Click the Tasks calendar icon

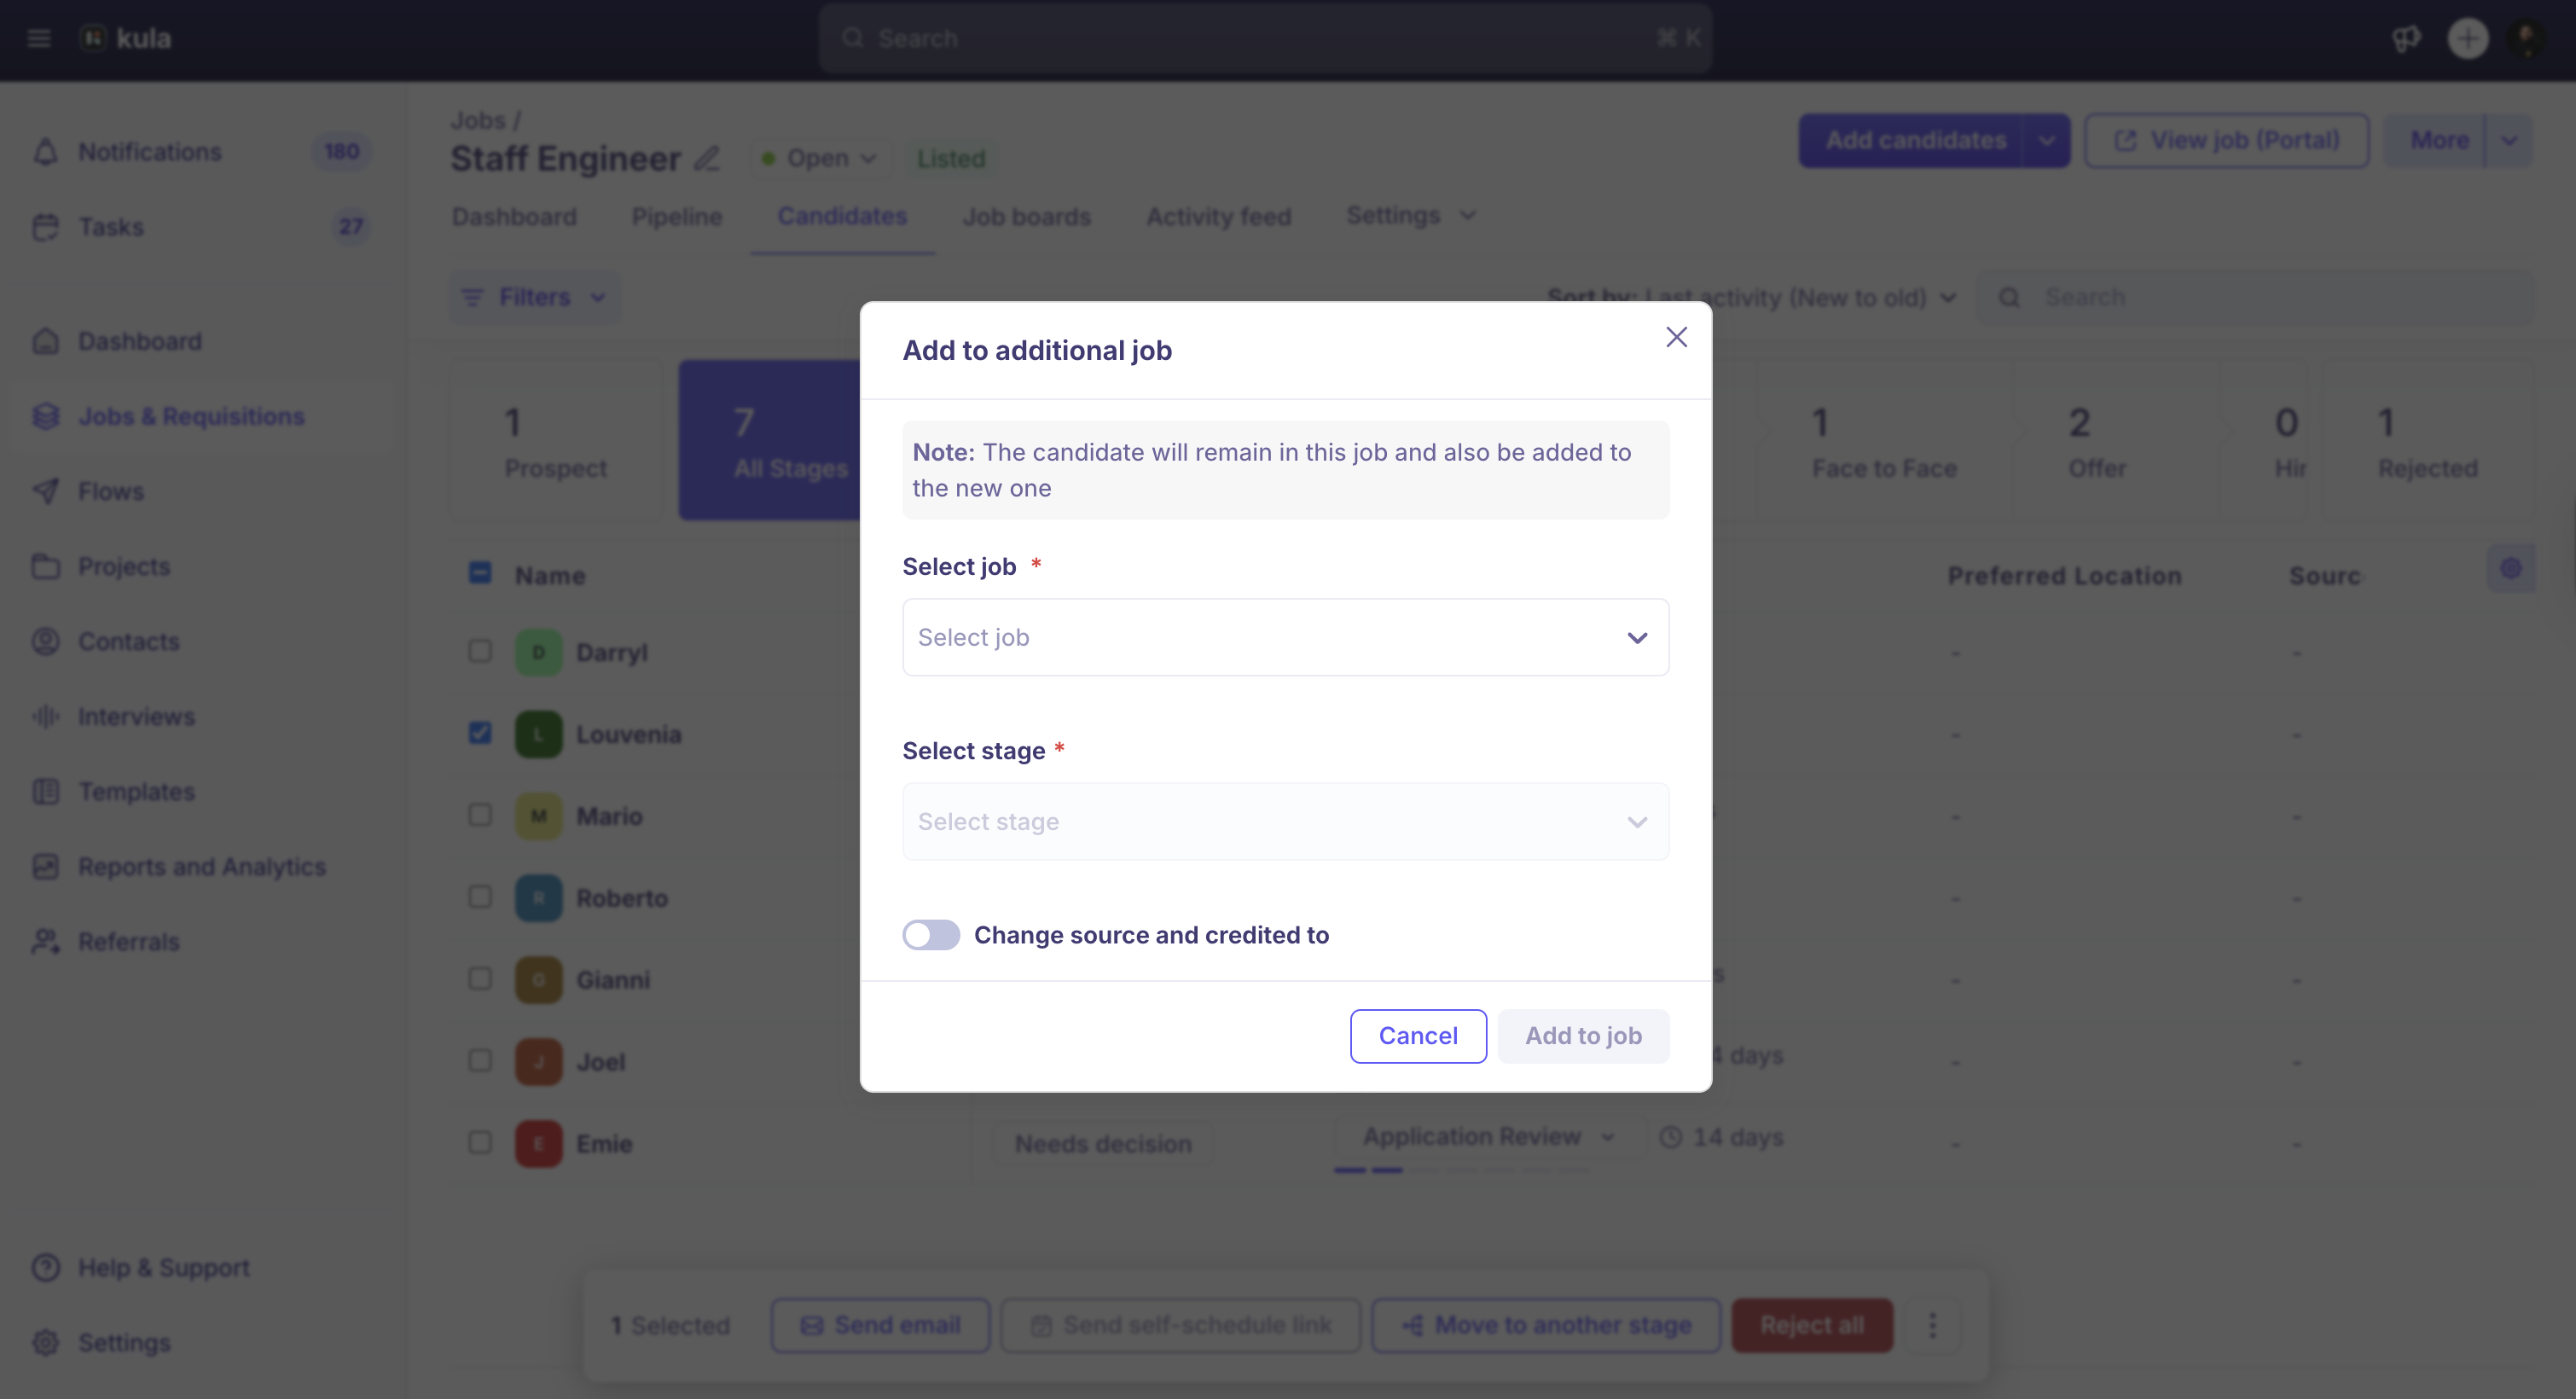coord(45,227)
